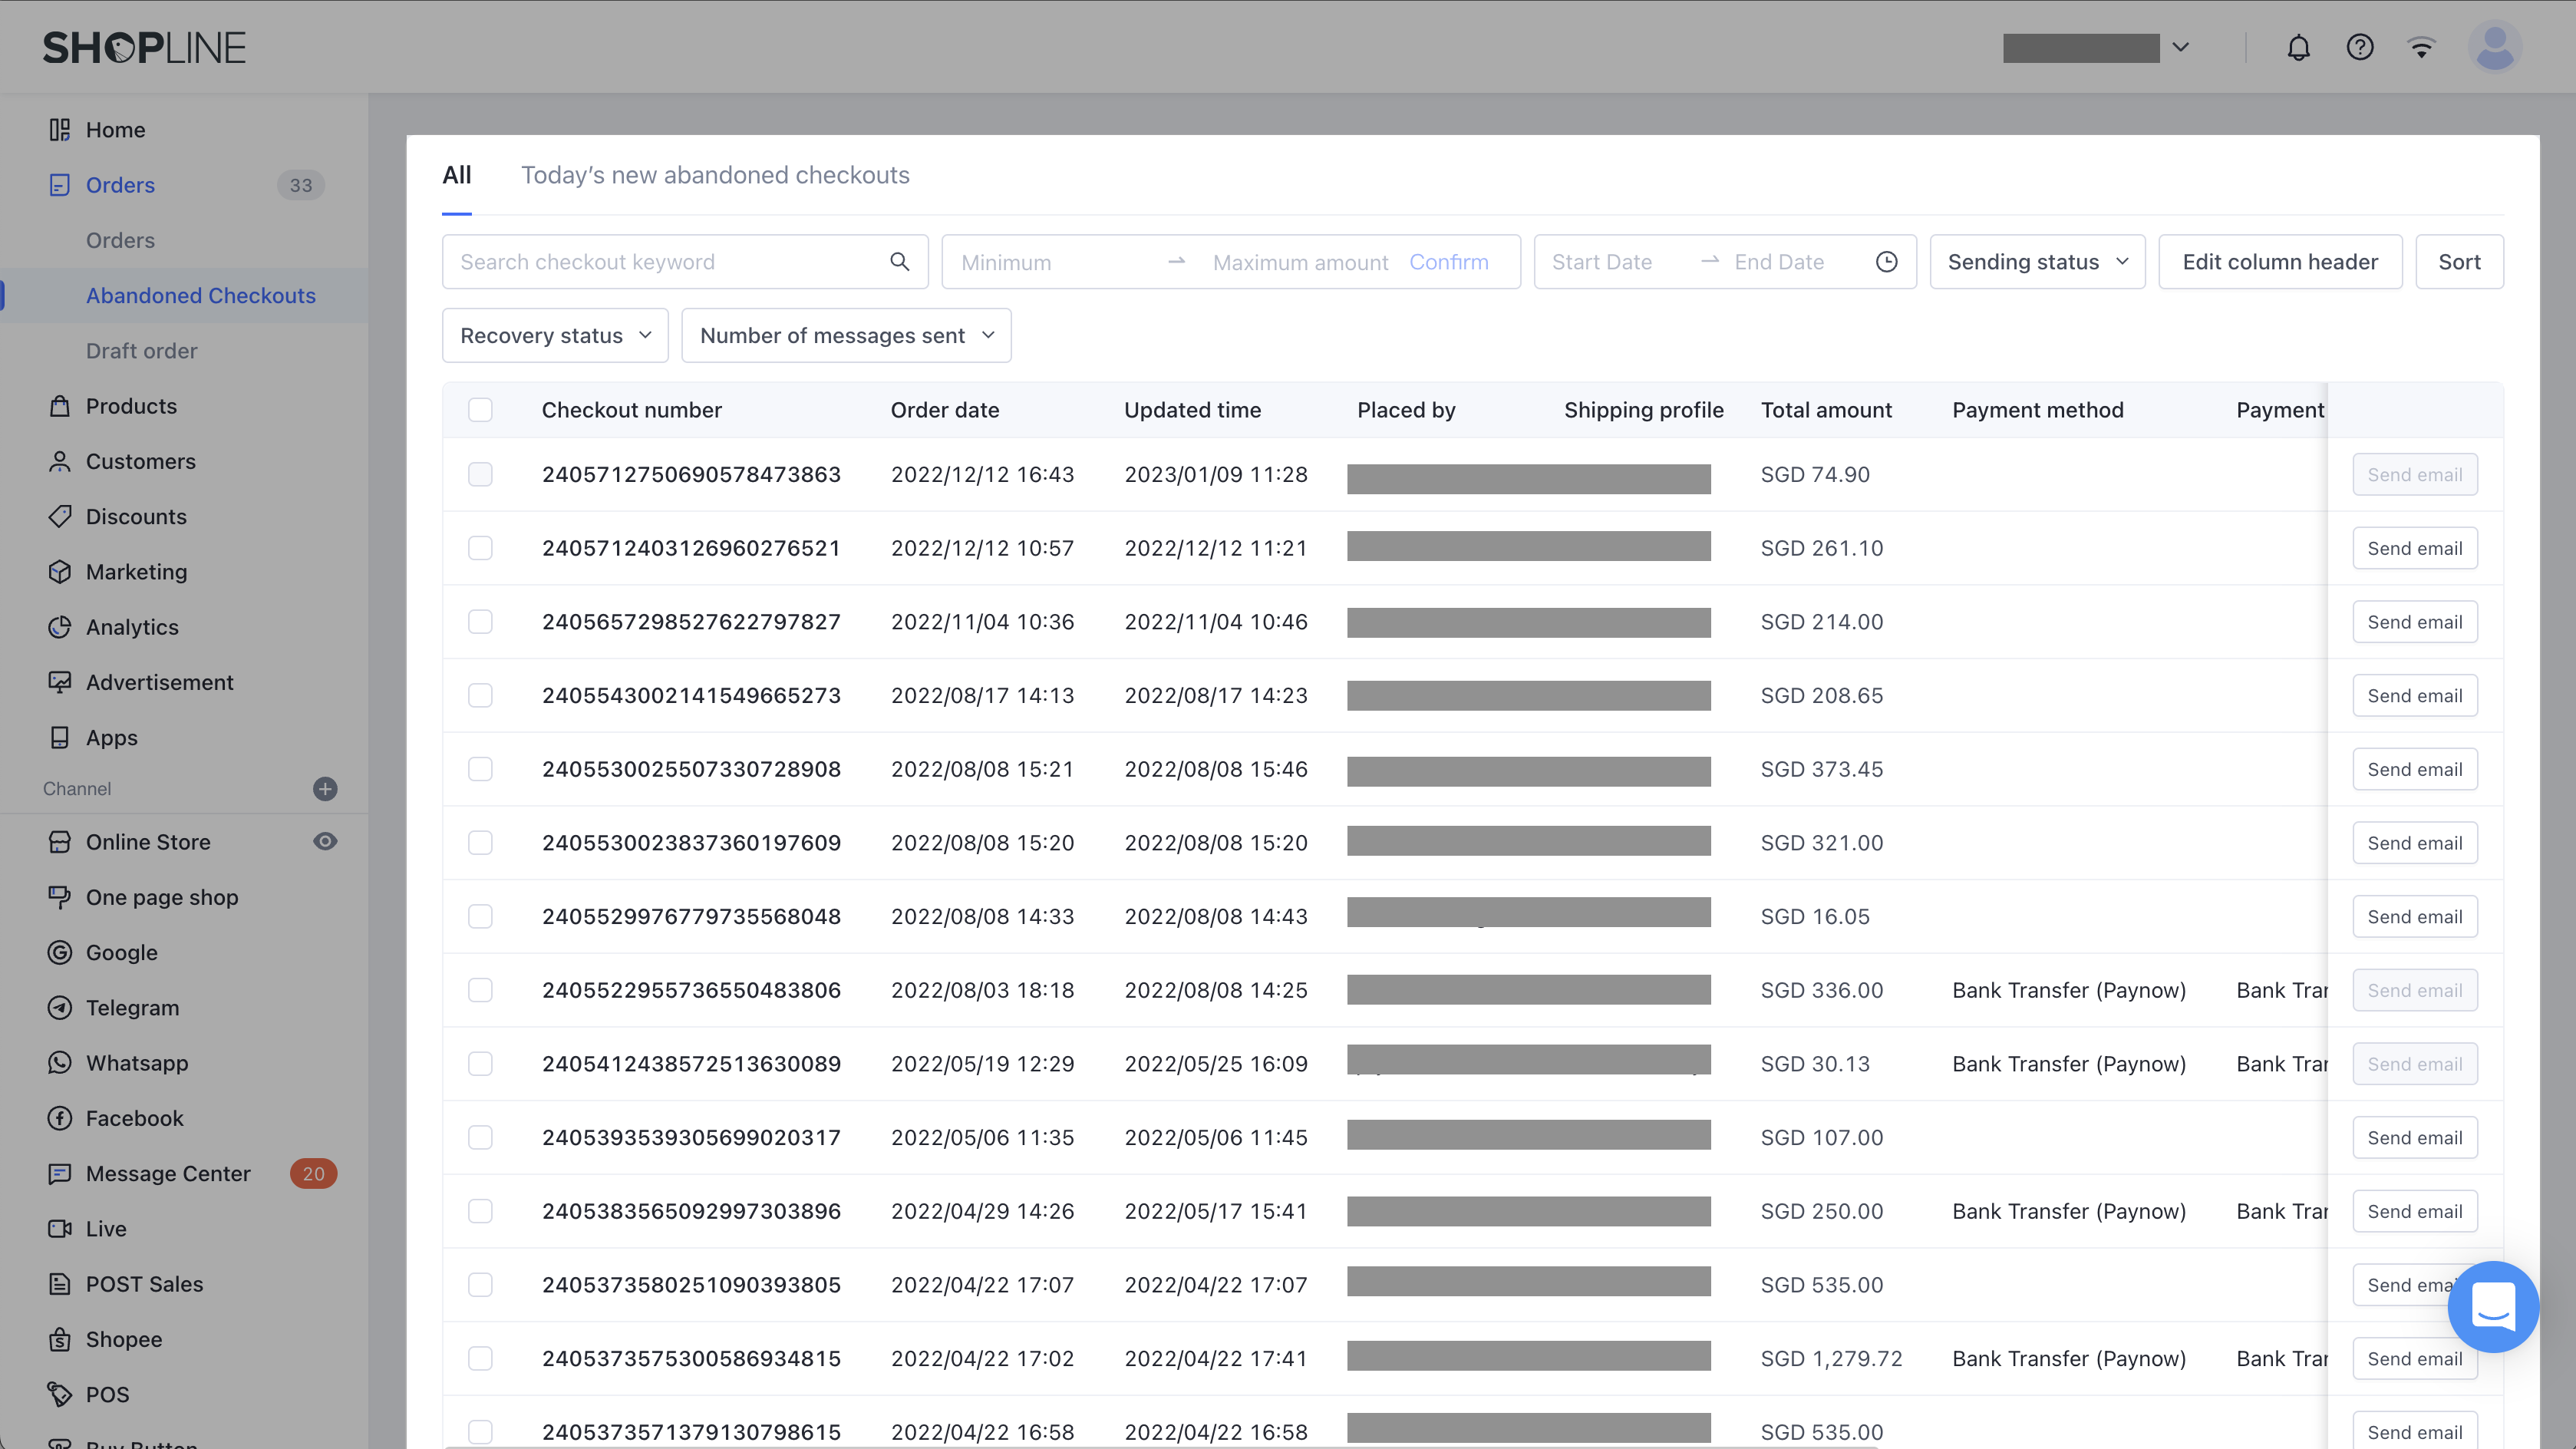Check the box for checkout 2405530023837360197609
This screenshot has width=2576, height=1449.
(480, 843)
